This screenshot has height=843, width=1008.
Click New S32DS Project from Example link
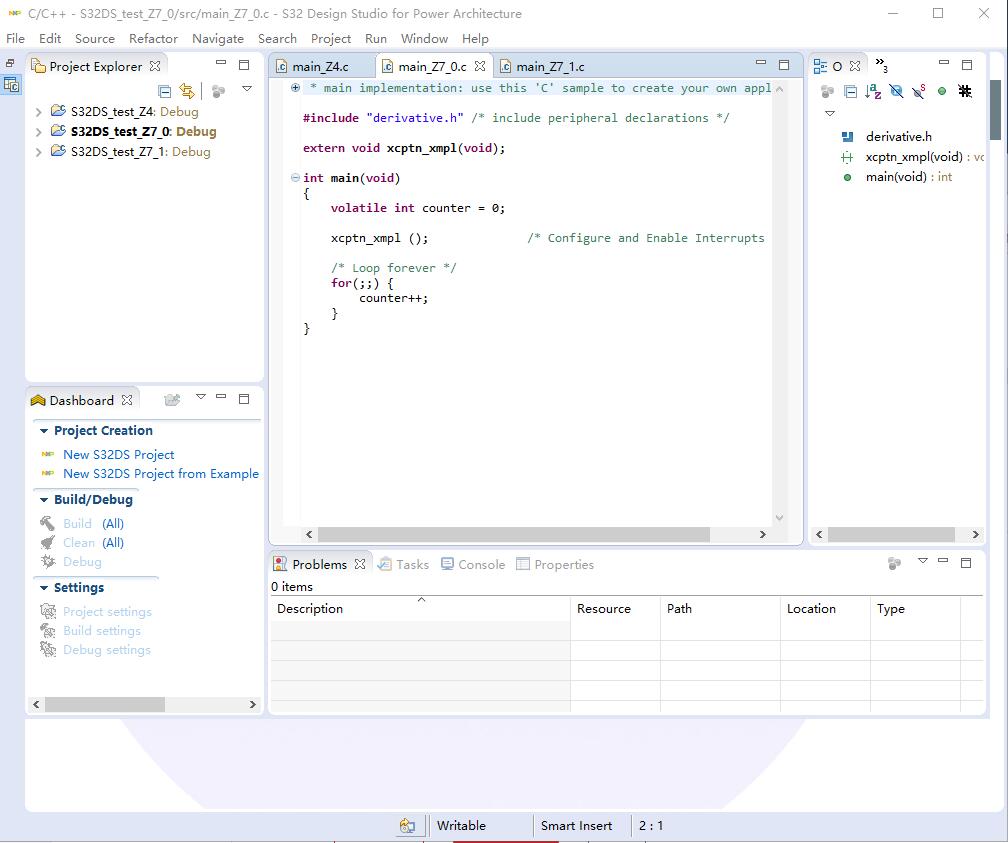[x=161, y=474]
